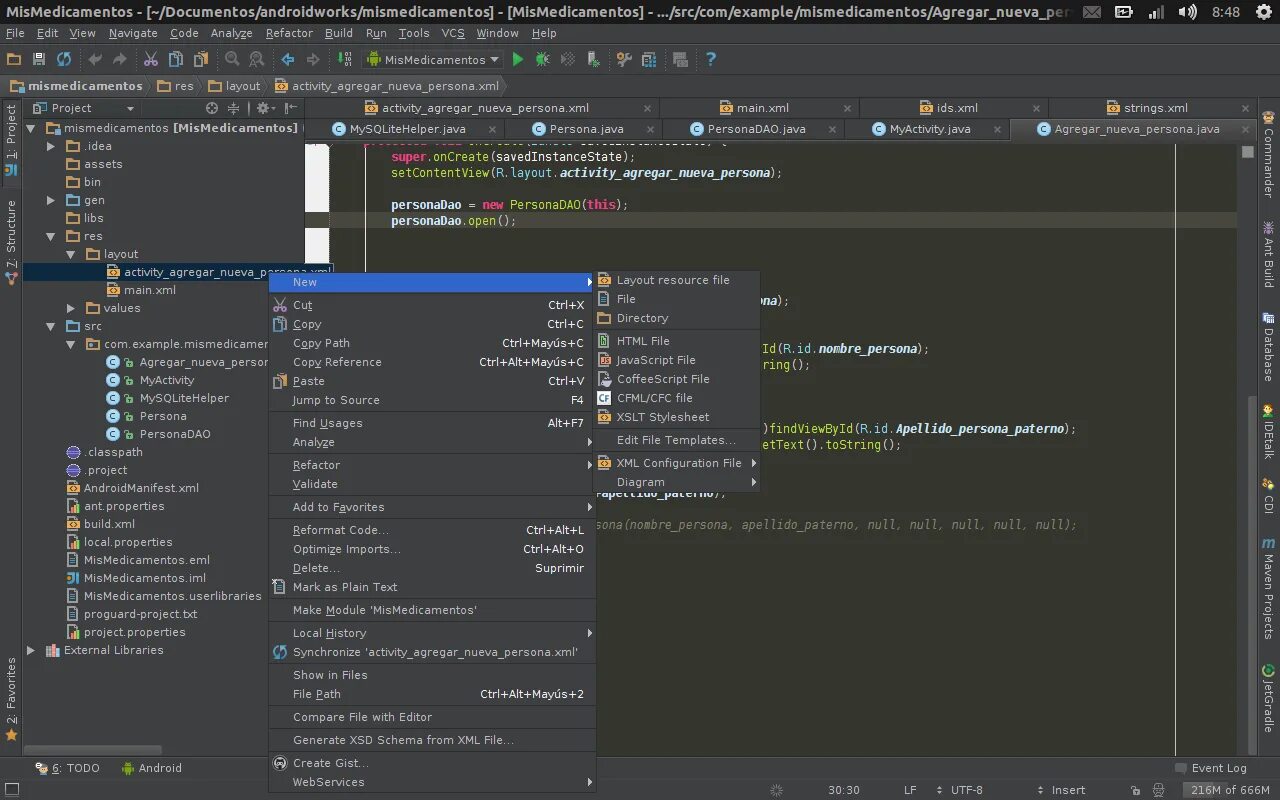Viewport: 1280px width, 800px height.
Task: Click the Help question mark icon
Action: 711,60
